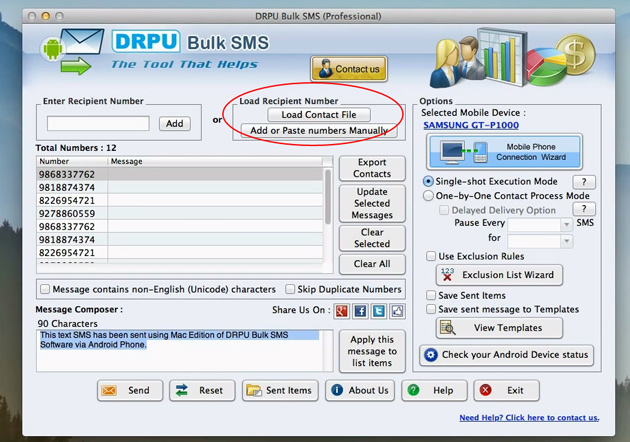The image size is (630, 442).
Task: Open SAMSUNG GT-P1000 device link
Action: [471, 125]
